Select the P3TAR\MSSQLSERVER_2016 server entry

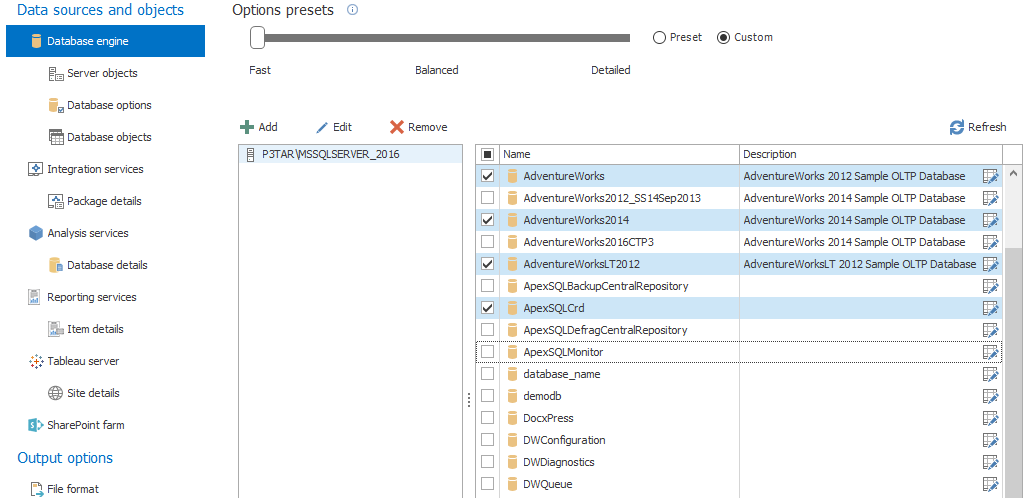330,154
